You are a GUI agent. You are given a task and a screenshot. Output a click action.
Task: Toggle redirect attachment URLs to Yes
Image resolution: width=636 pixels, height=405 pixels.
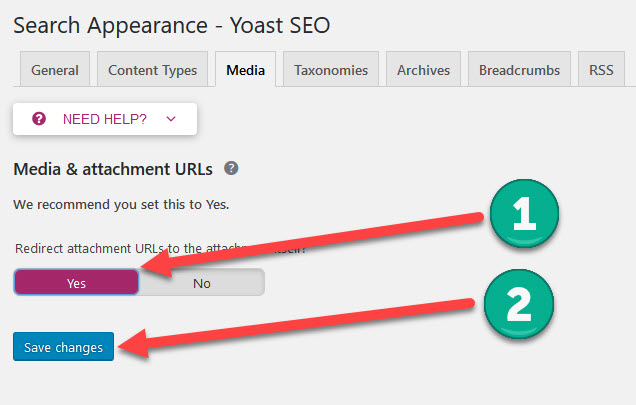76,282
